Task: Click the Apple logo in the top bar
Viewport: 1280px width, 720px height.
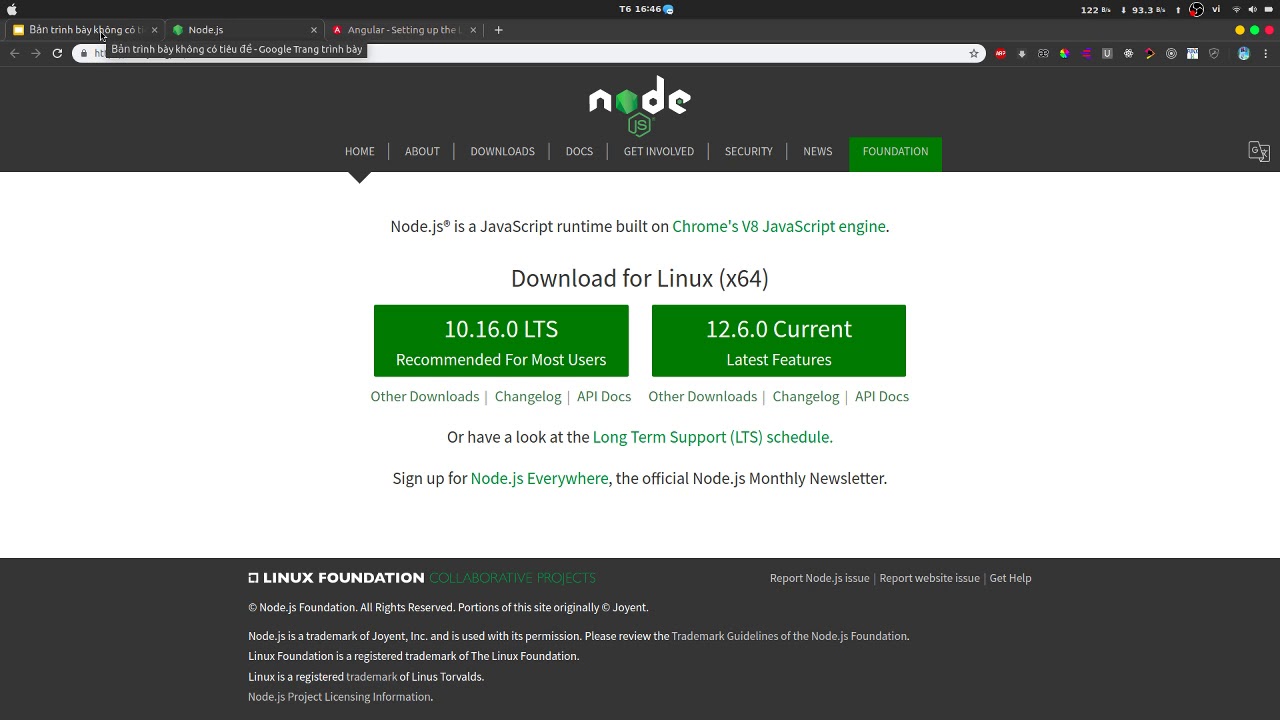Action: click(x=12, y=9)
